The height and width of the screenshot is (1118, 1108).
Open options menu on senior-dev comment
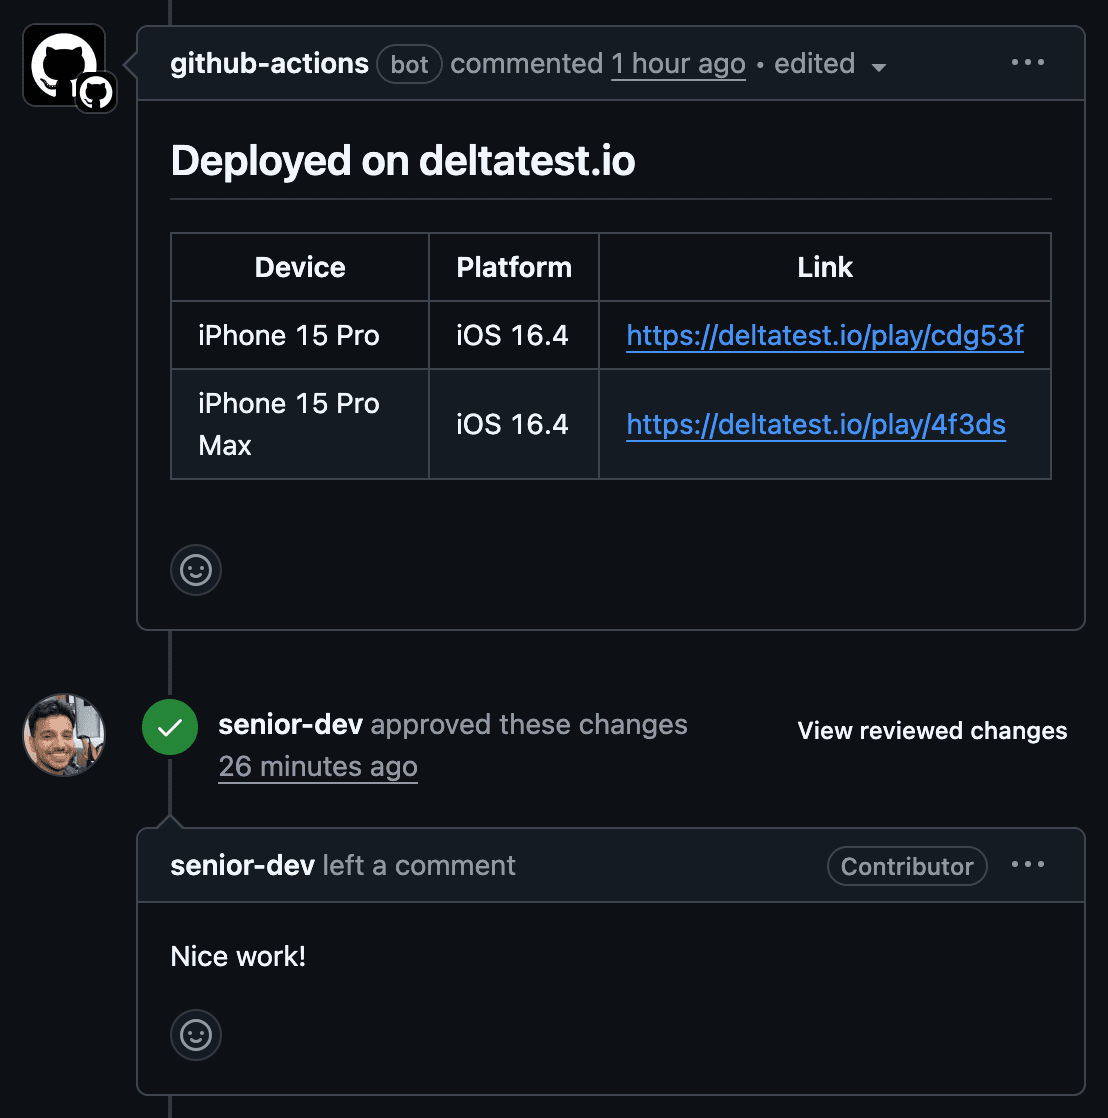point(1027,865)
